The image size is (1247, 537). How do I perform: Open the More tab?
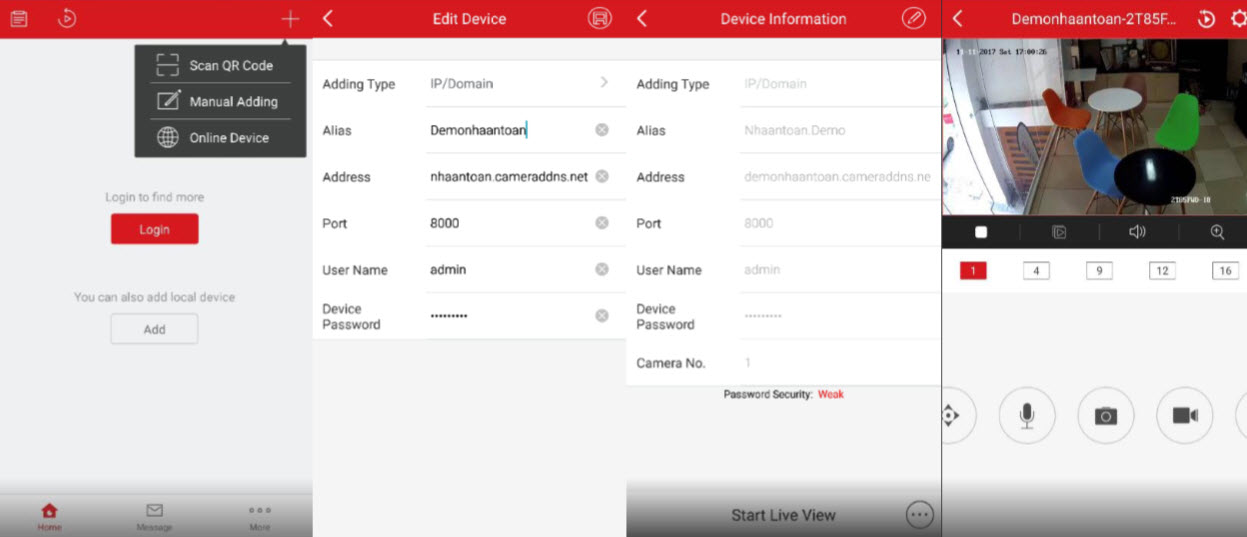coord(260,516)
